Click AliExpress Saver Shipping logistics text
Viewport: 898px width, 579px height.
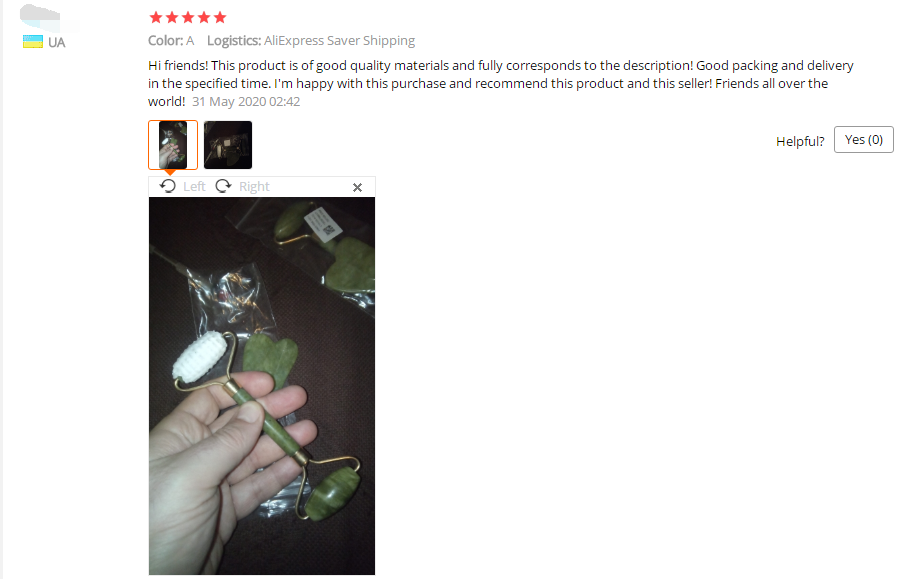[x=340, y=41]
